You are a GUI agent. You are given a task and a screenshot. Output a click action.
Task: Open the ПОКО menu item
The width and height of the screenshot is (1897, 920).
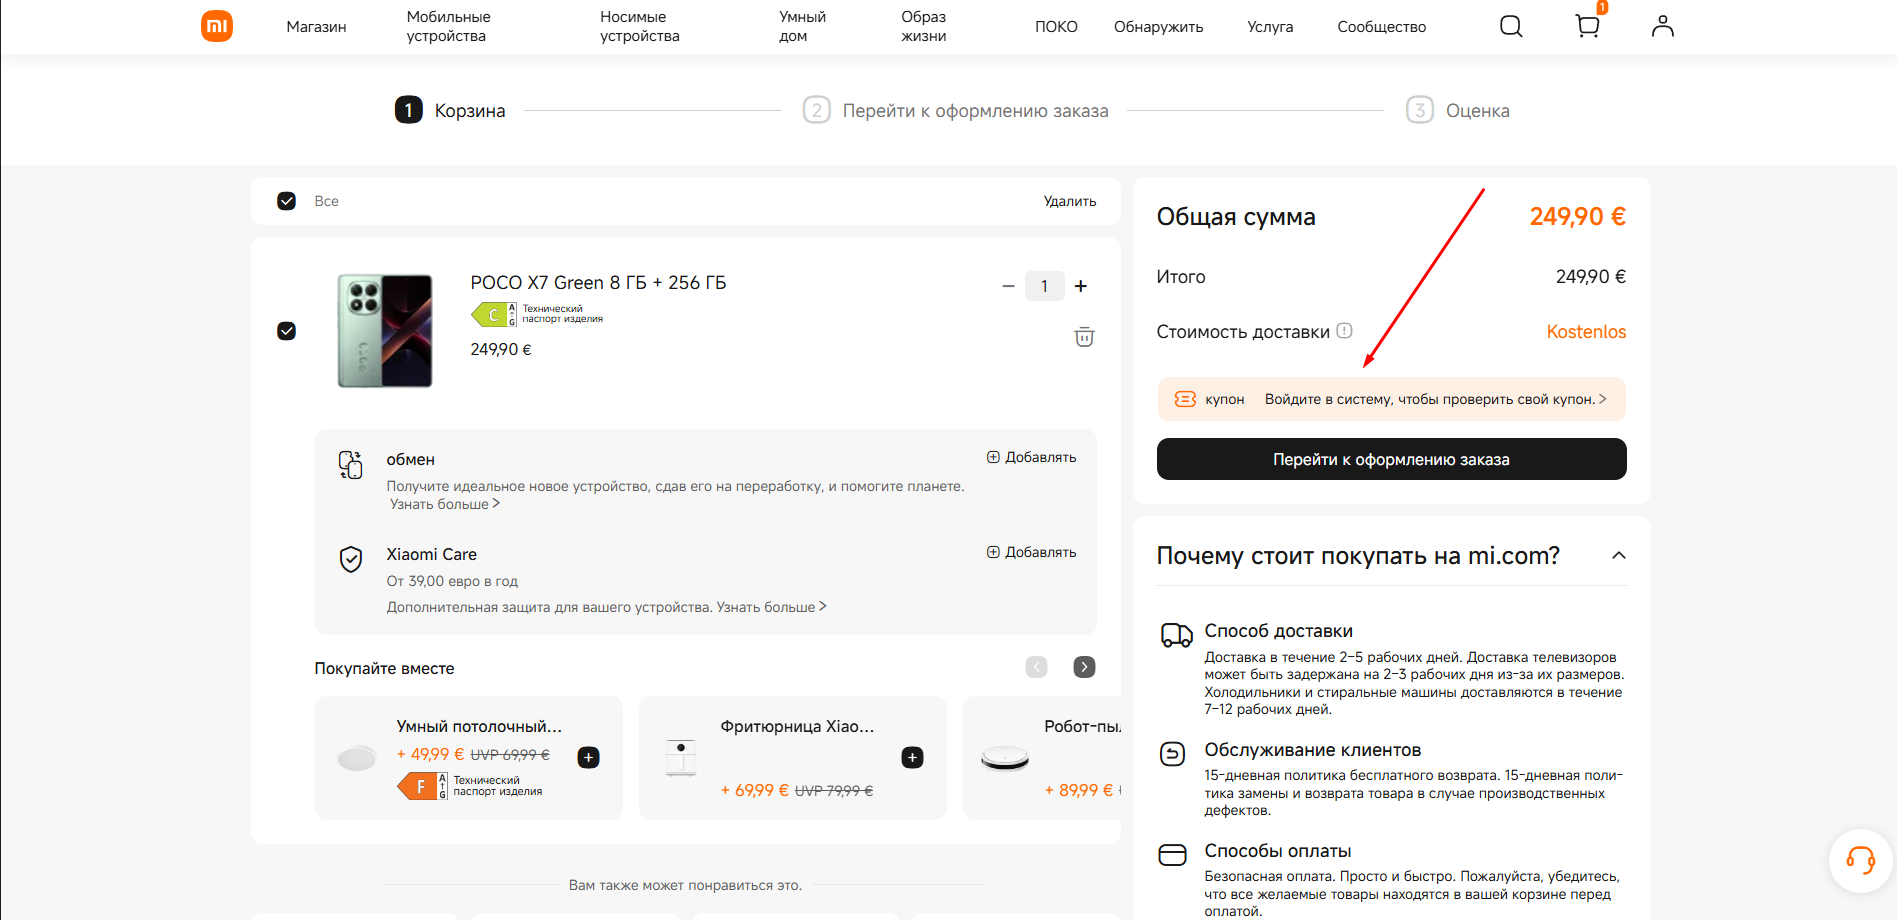(1056, 27)
